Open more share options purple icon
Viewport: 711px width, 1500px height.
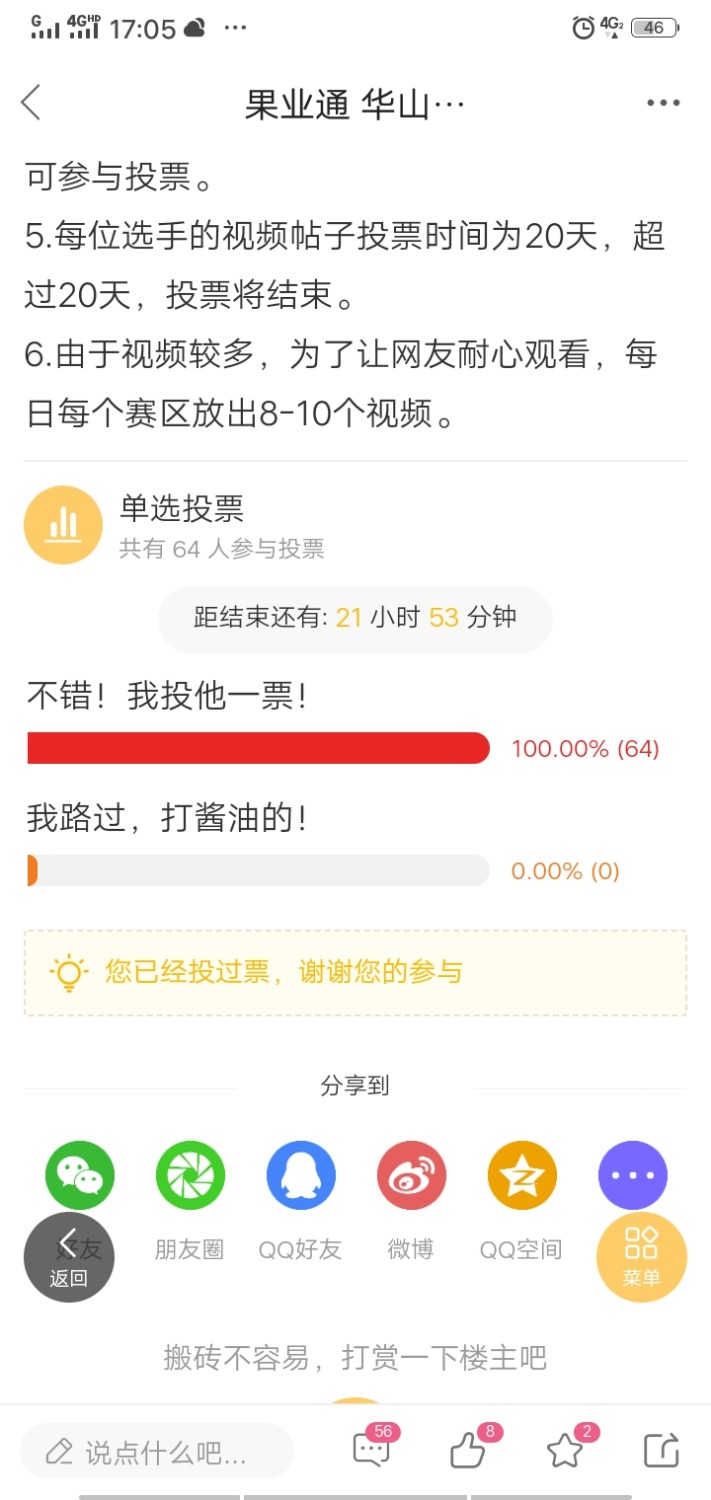pos(632,1175)
